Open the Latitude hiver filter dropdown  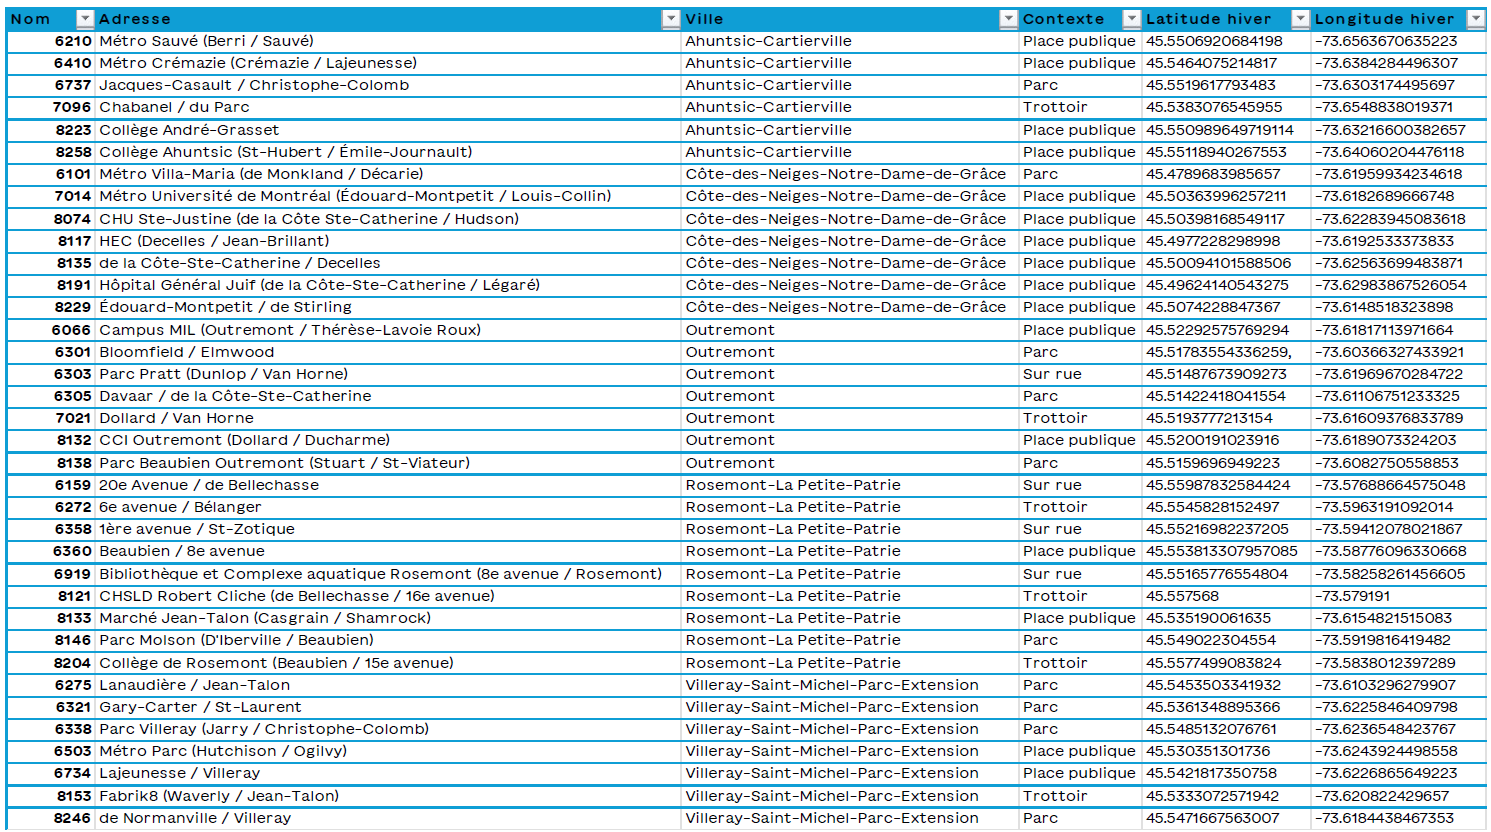(1300, 19)
